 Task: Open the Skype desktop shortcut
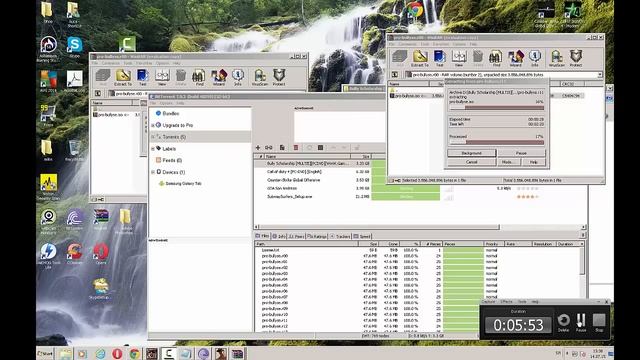(75, 47)
